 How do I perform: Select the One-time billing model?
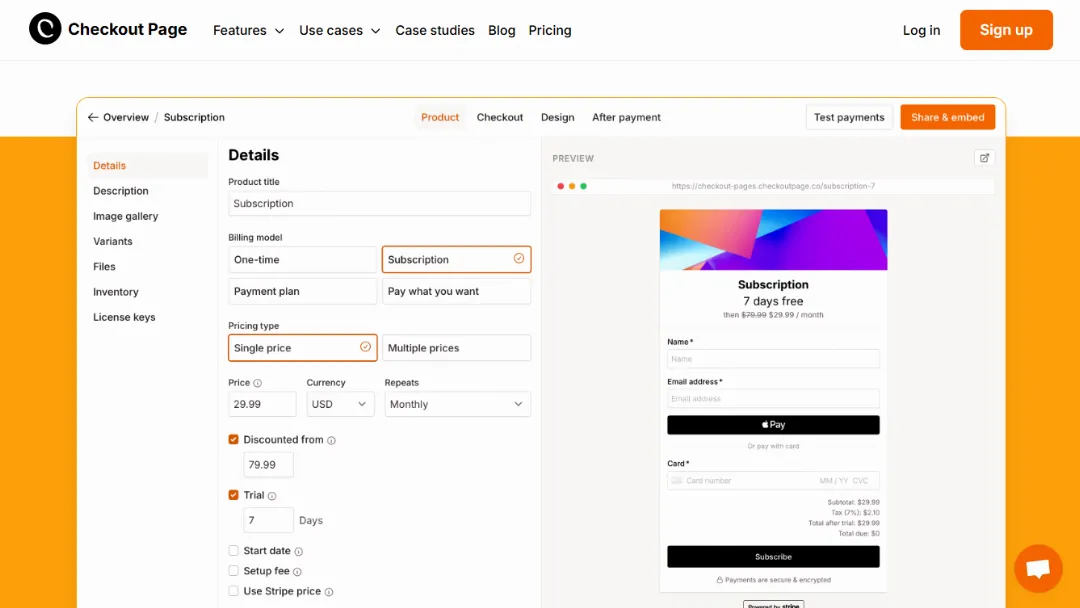tap(302, 260)
